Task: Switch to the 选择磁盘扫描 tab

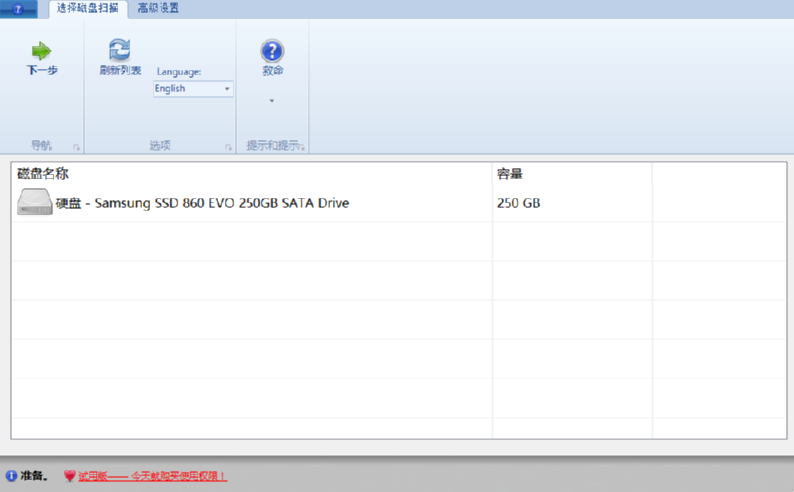Action: 88,9
